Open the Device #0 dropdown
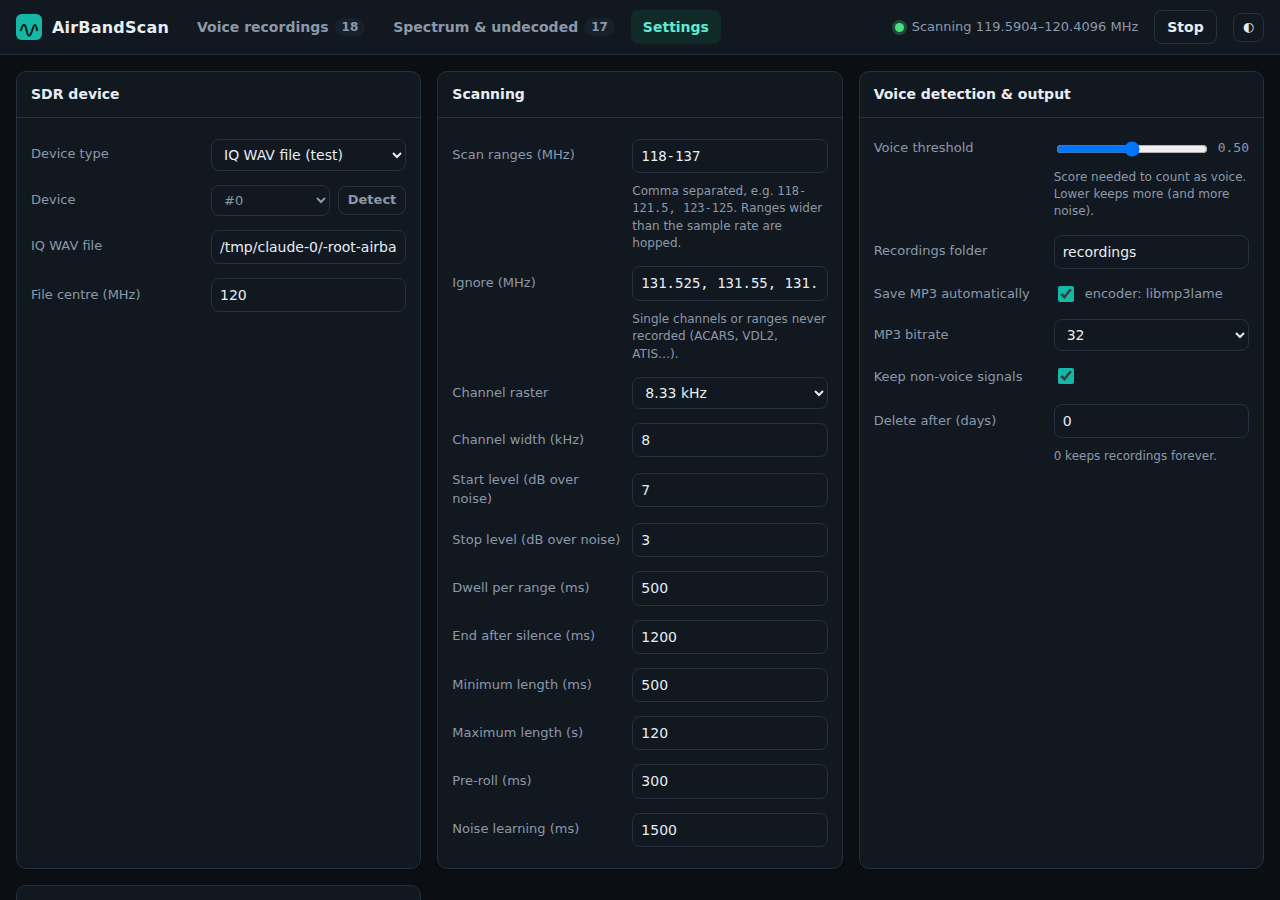The width and height of the screenshot is (1280, 900). coord(270,200)
